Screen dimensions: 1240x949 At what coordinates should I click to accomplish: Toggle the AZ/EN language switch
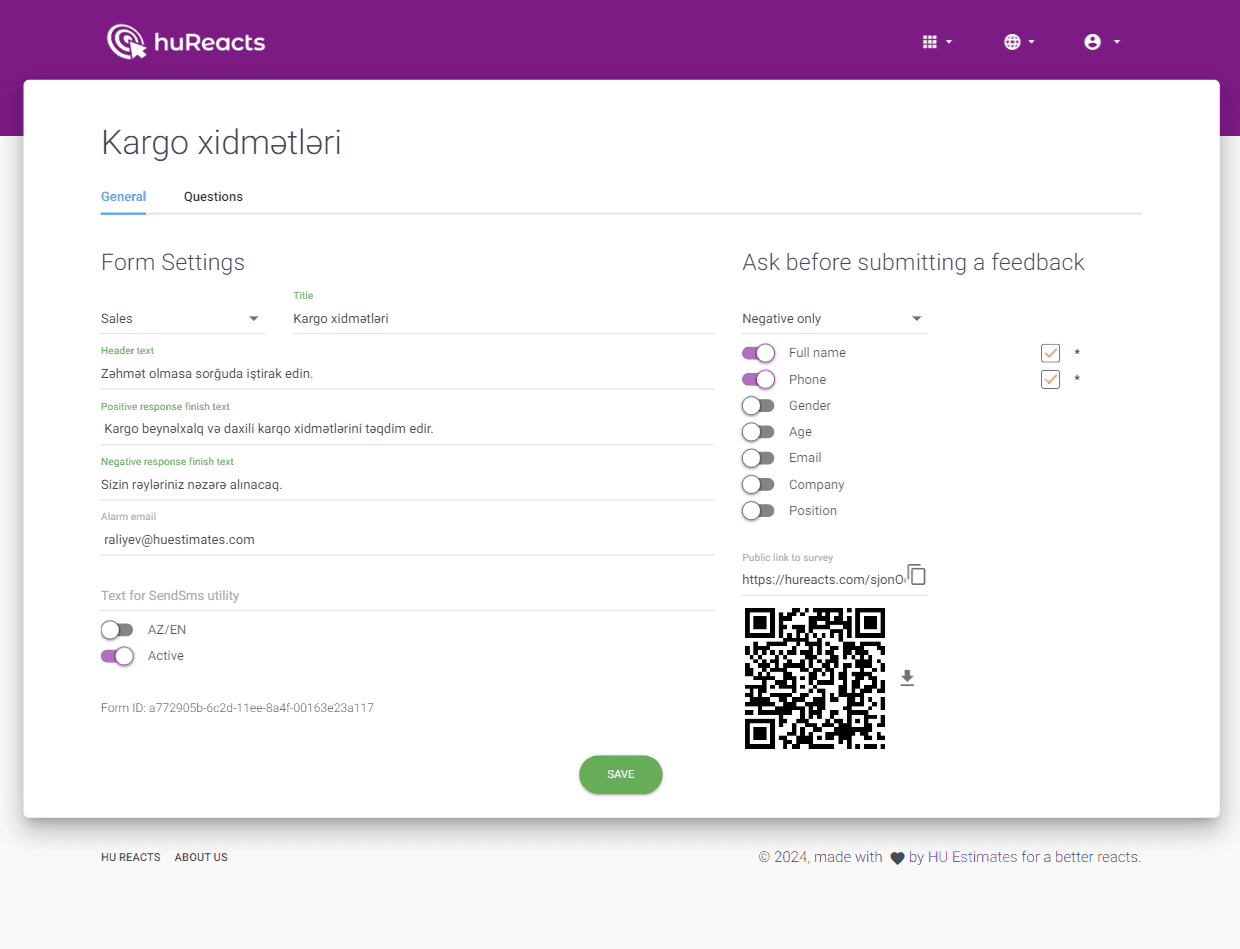[117, 630]
